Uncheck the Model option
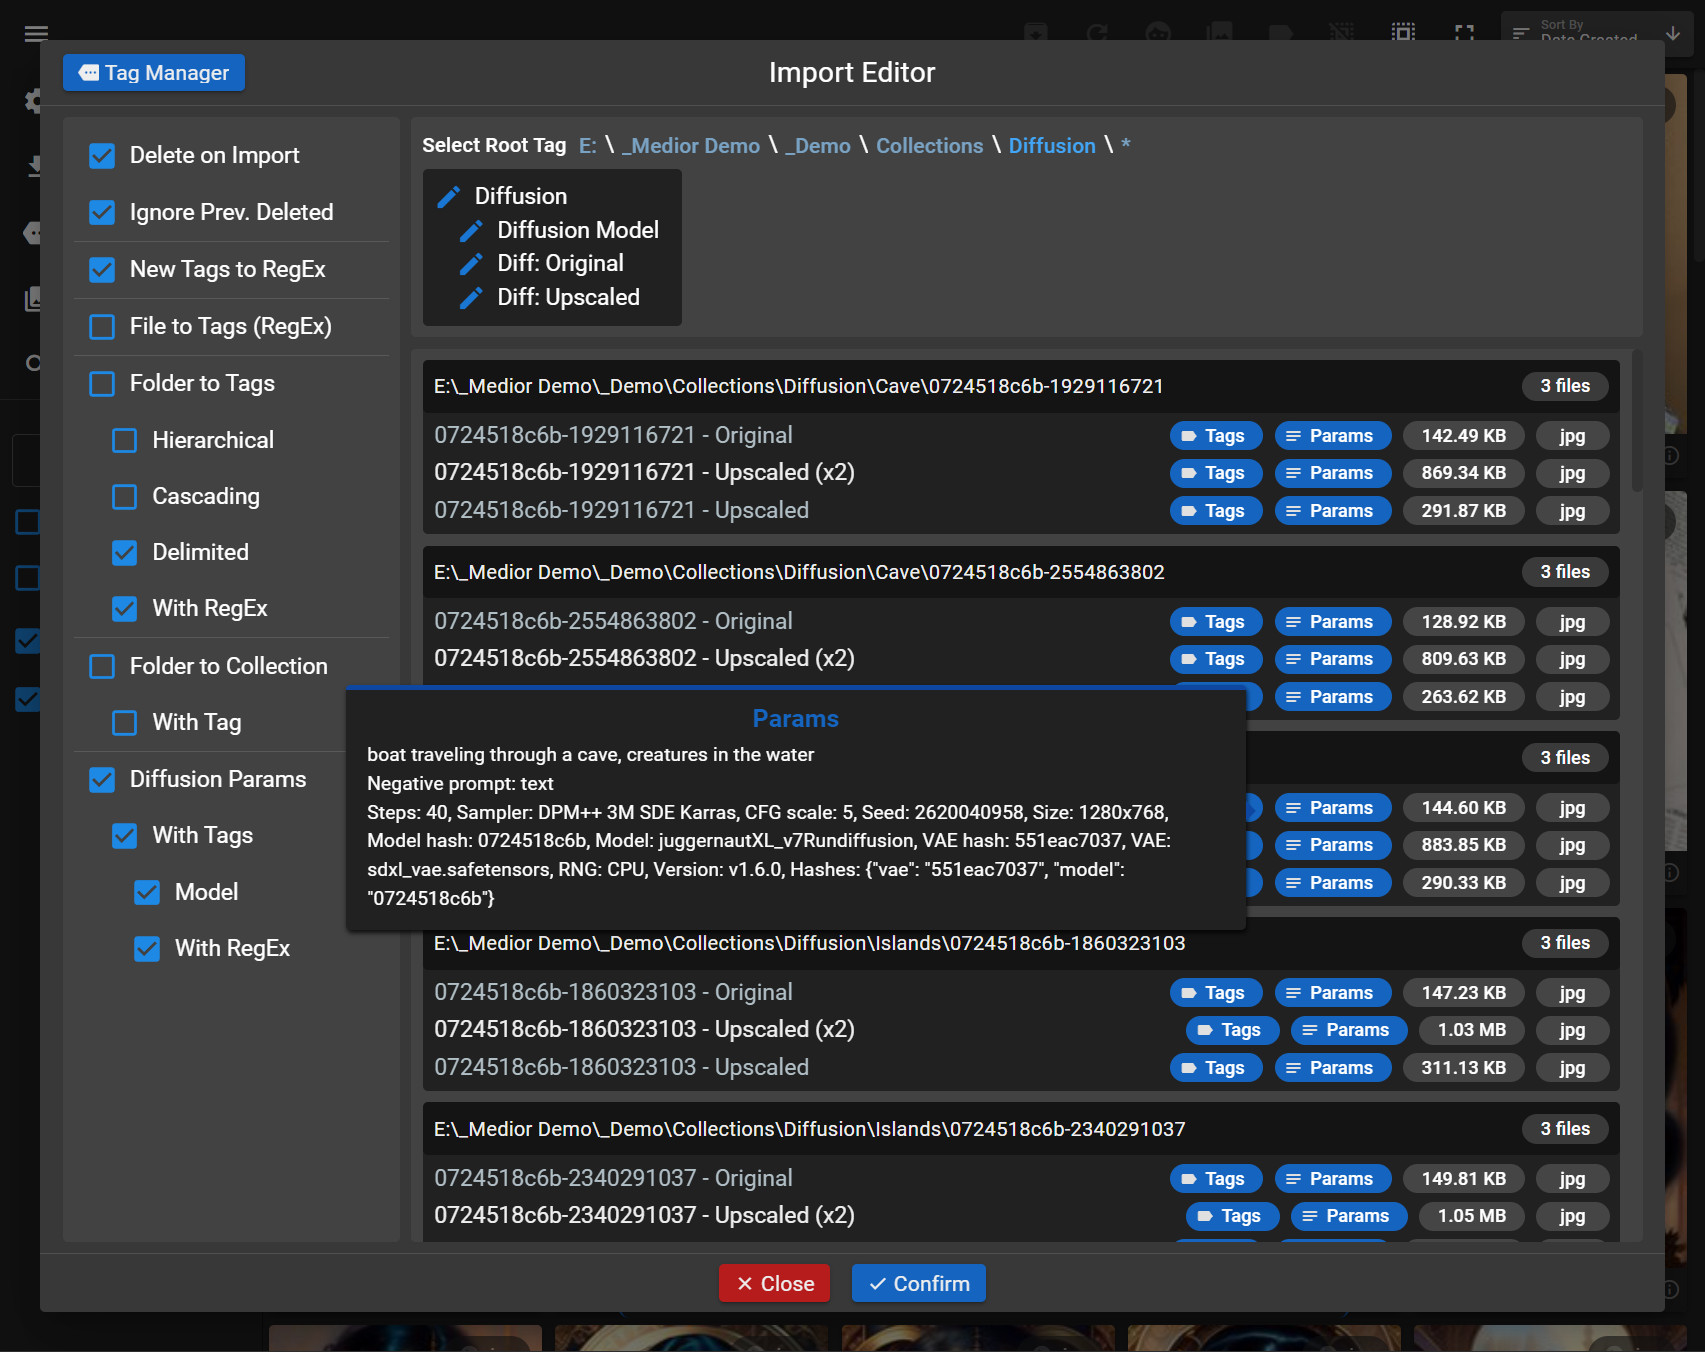 pos(147,893)
